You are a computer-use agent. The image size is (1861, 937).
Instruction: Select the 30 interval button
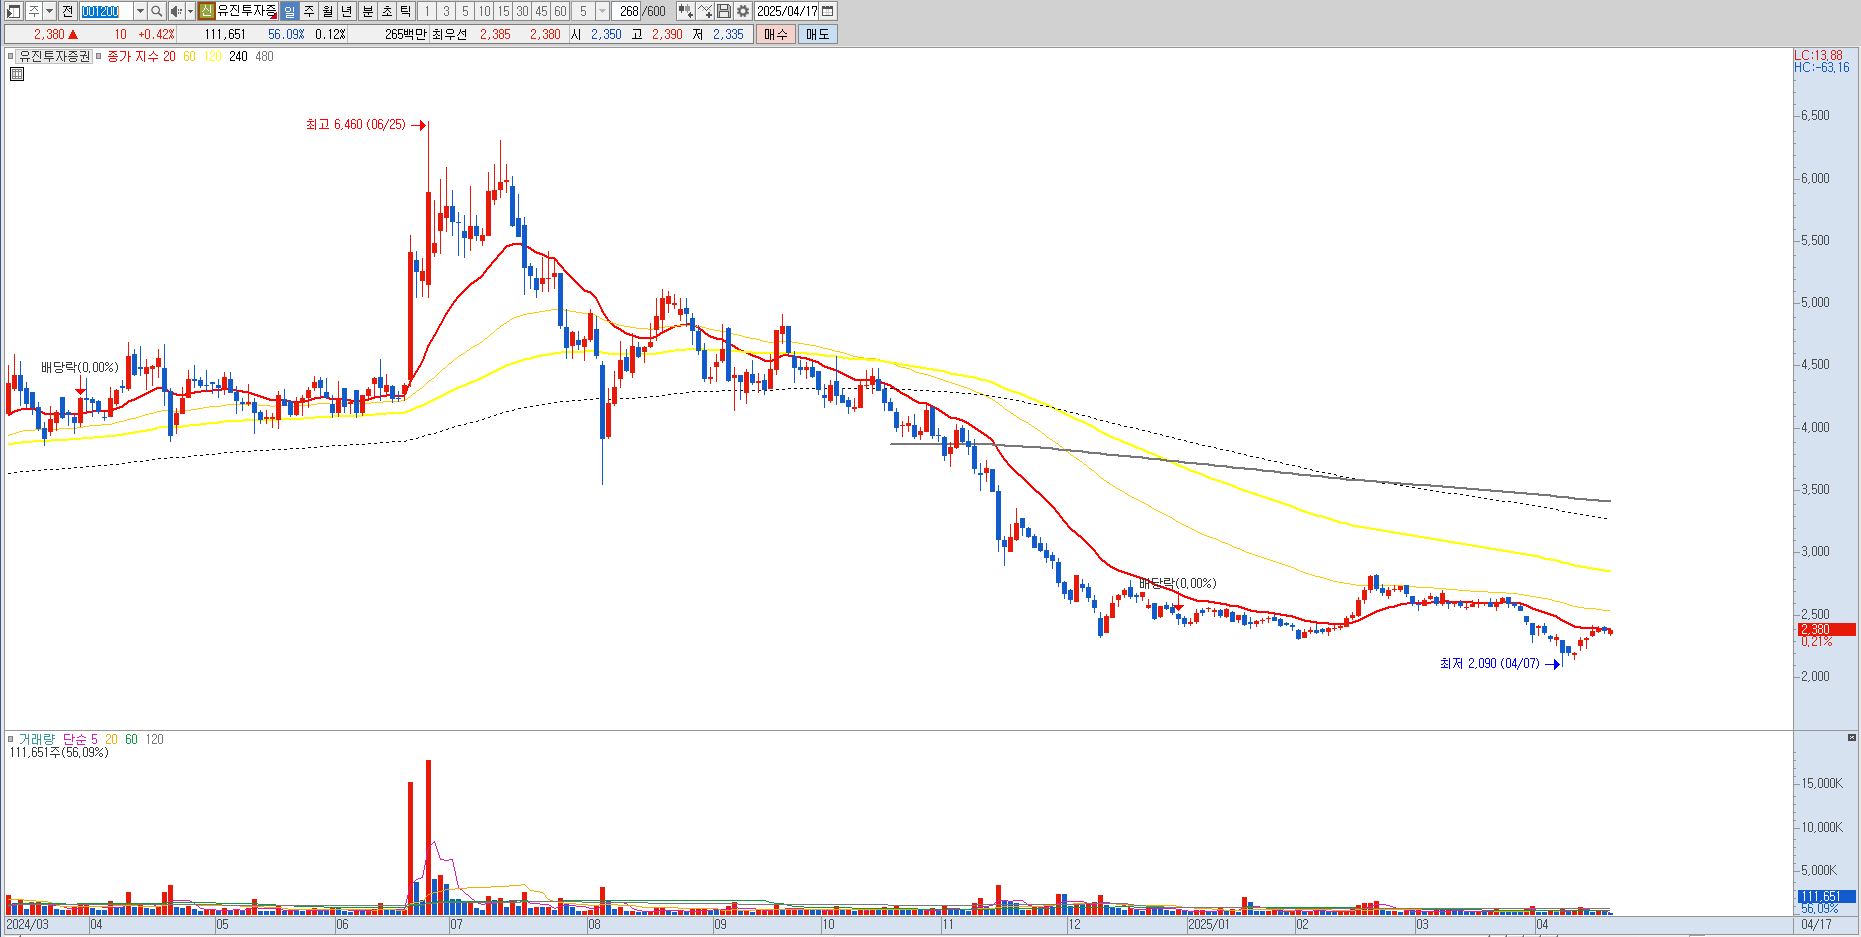(x=522, y=11)
